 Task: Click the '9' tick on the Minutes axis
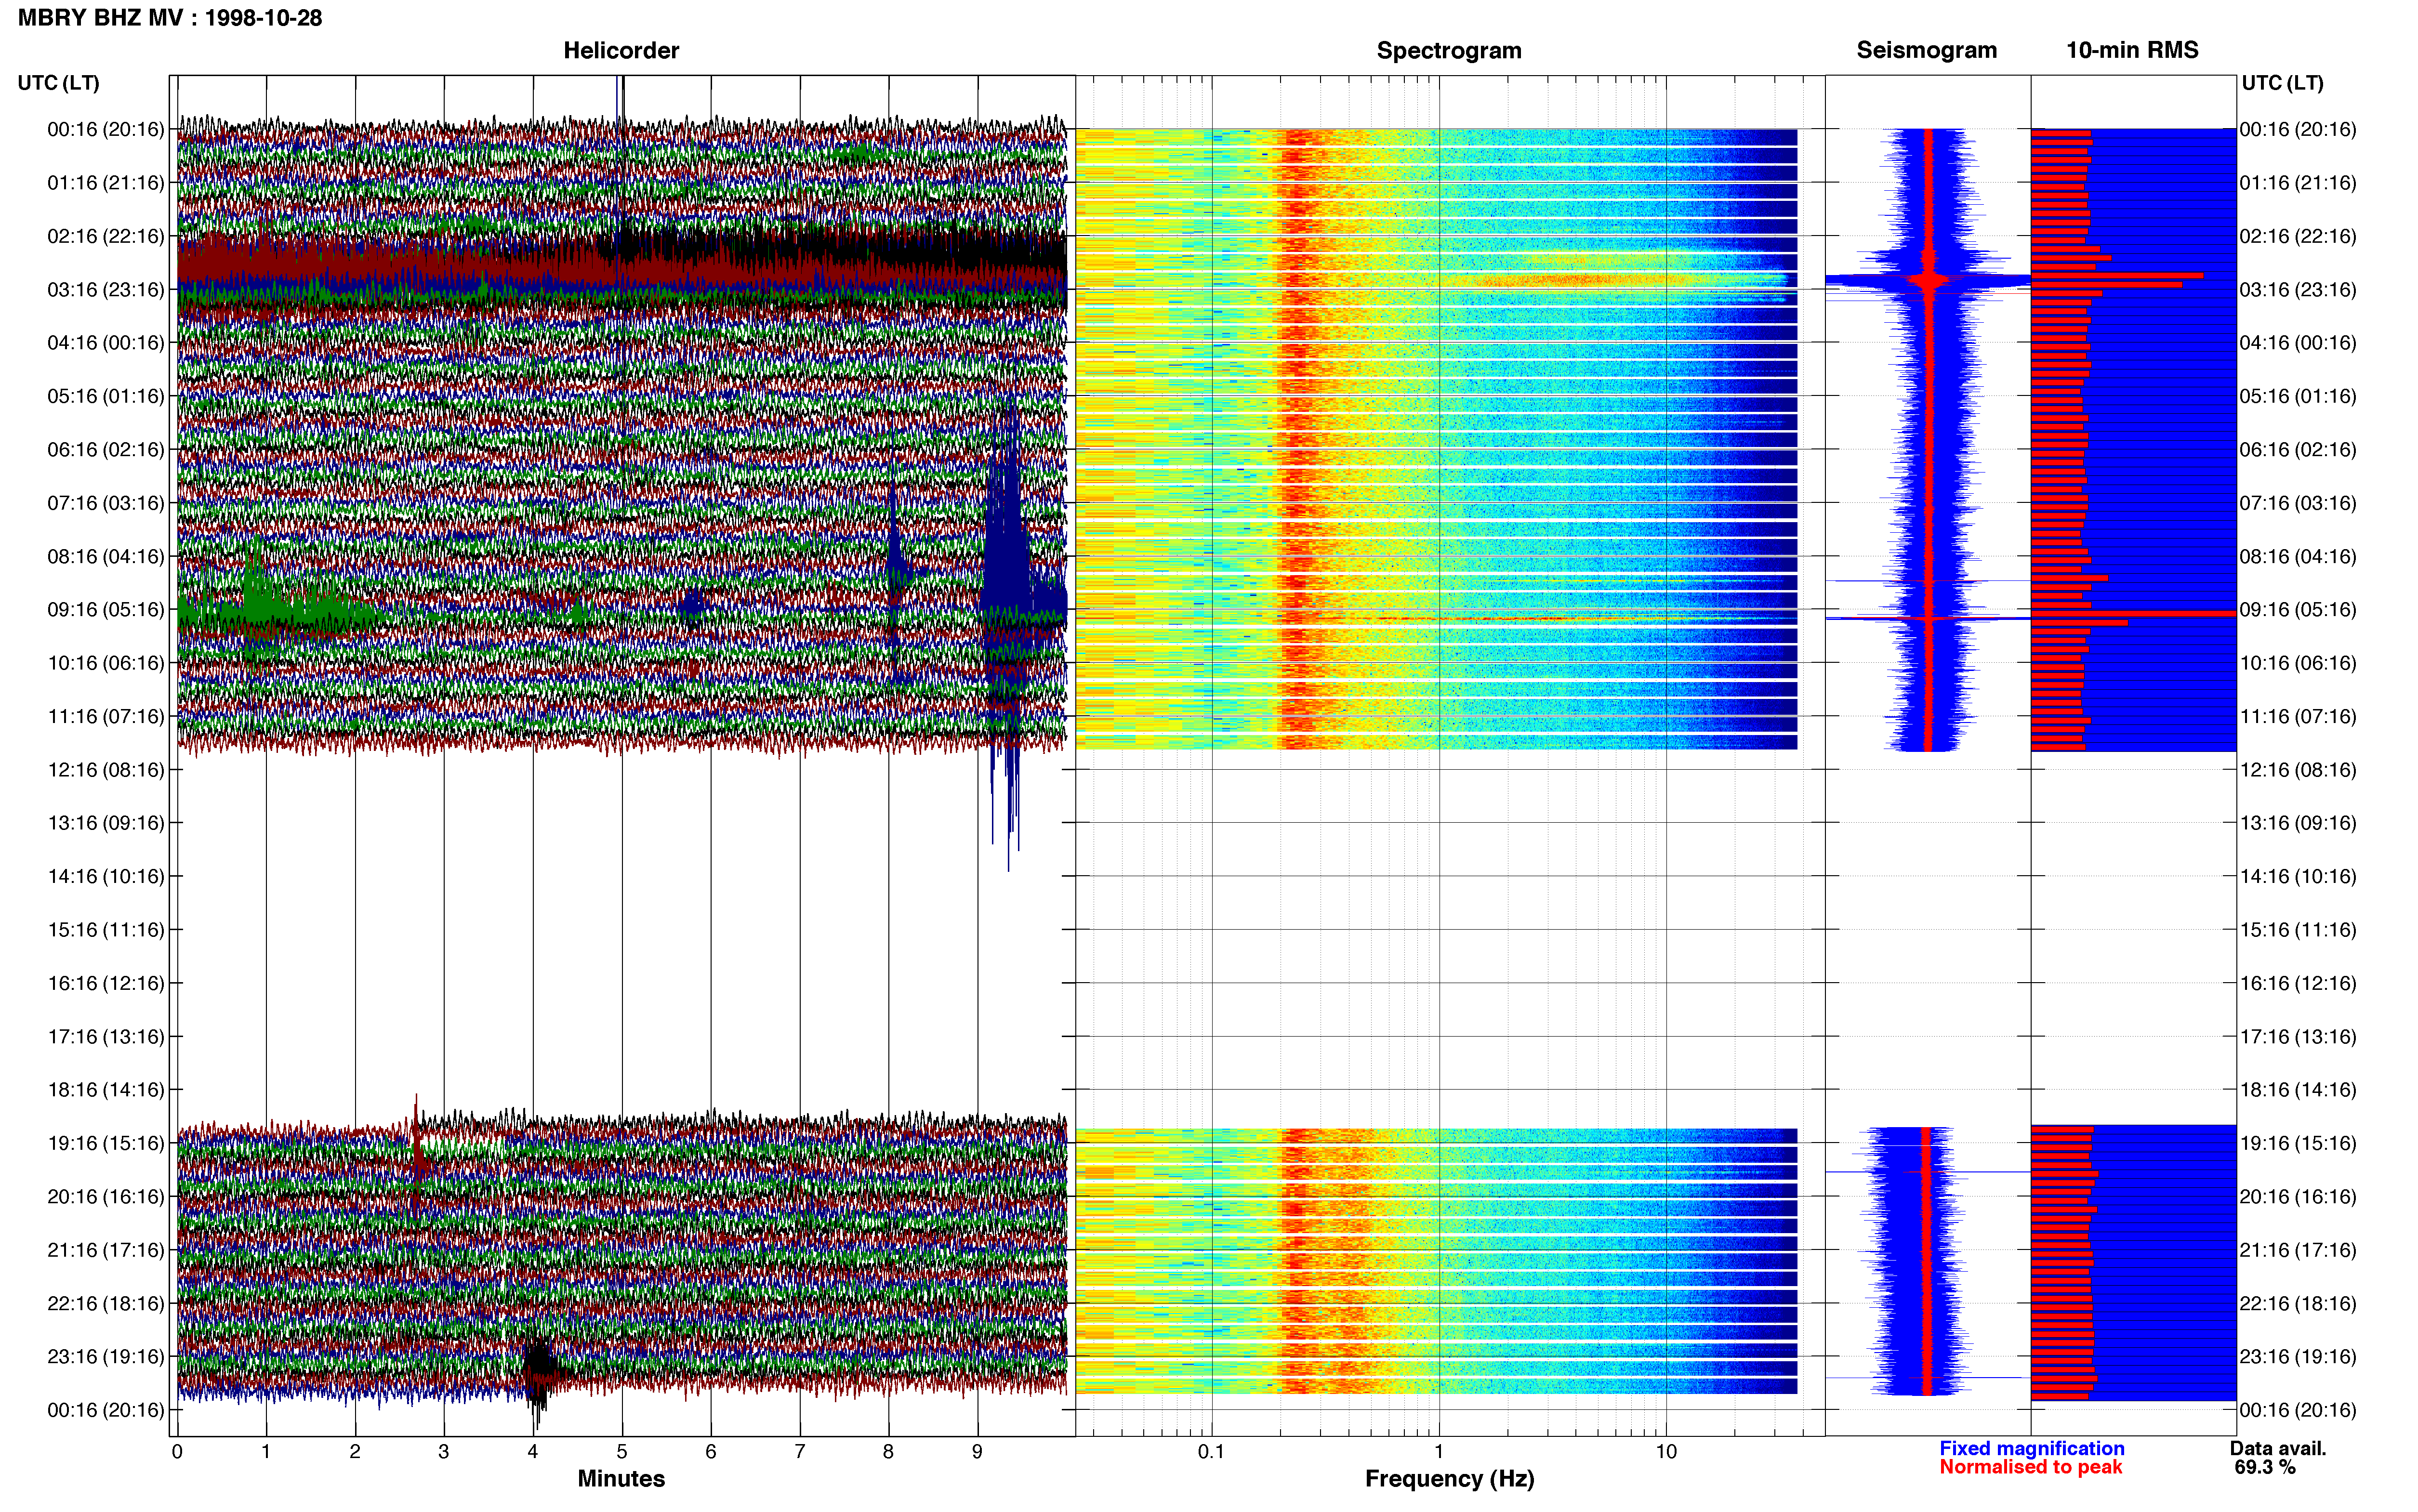pos(977,1452)
